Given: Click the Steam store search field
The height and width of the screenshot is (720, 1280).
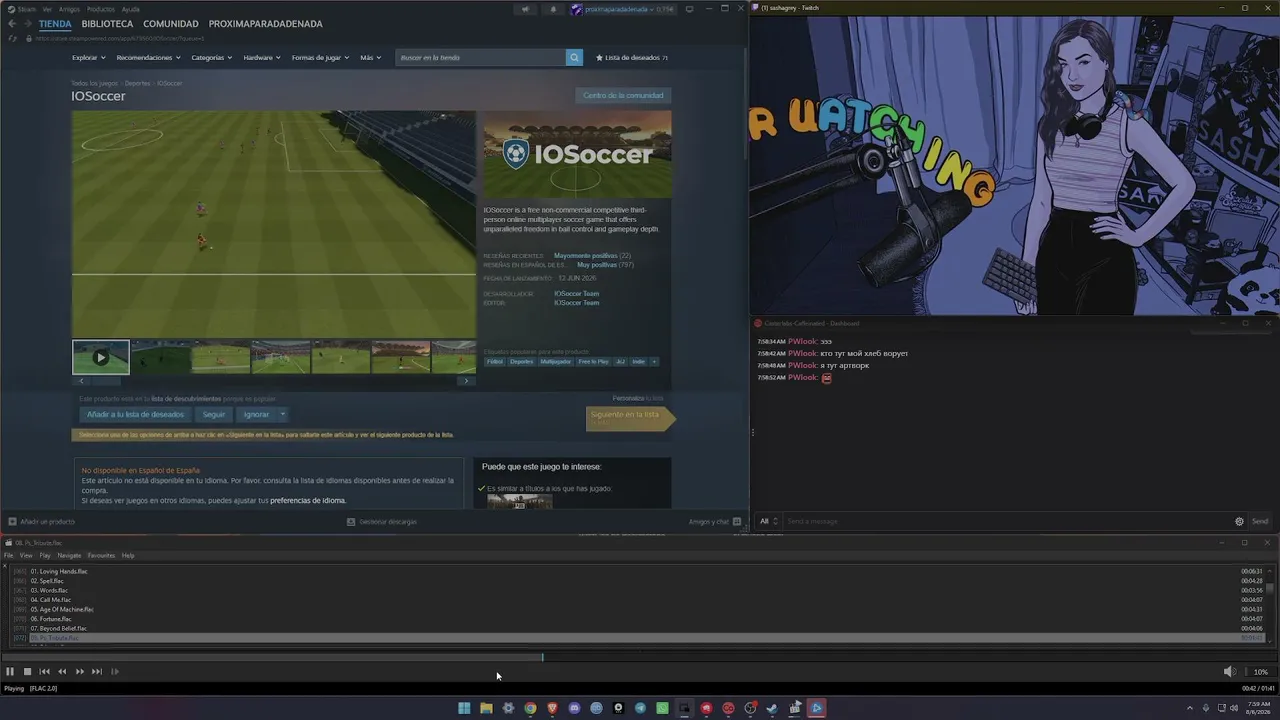Looking at the screenshot, I should click(x=481, y=58).
